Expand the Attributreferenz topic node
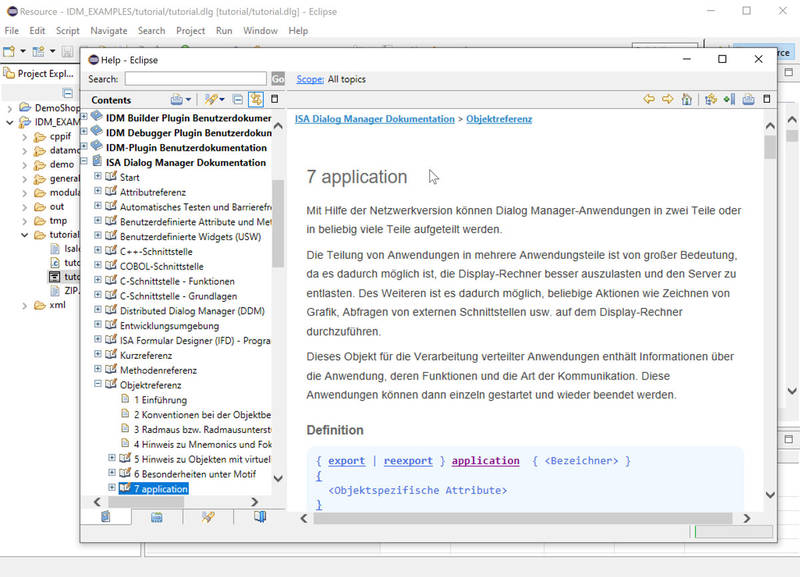Screen dimensions: 800x577 pyautogui.click(x=97, y=191)
